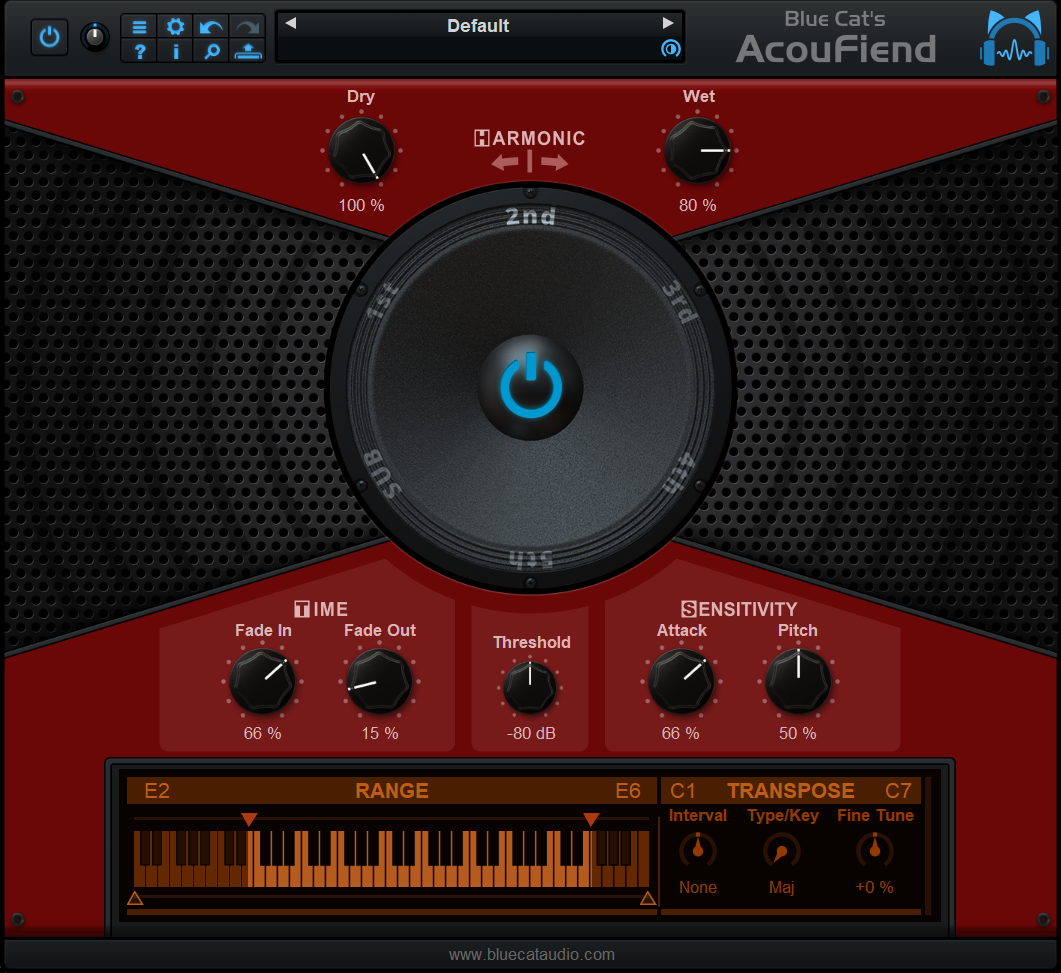Image resolution: width=1061 pixels, height=973 pixels.
Task: Click the Fade In knob
Action: [263, 681]
